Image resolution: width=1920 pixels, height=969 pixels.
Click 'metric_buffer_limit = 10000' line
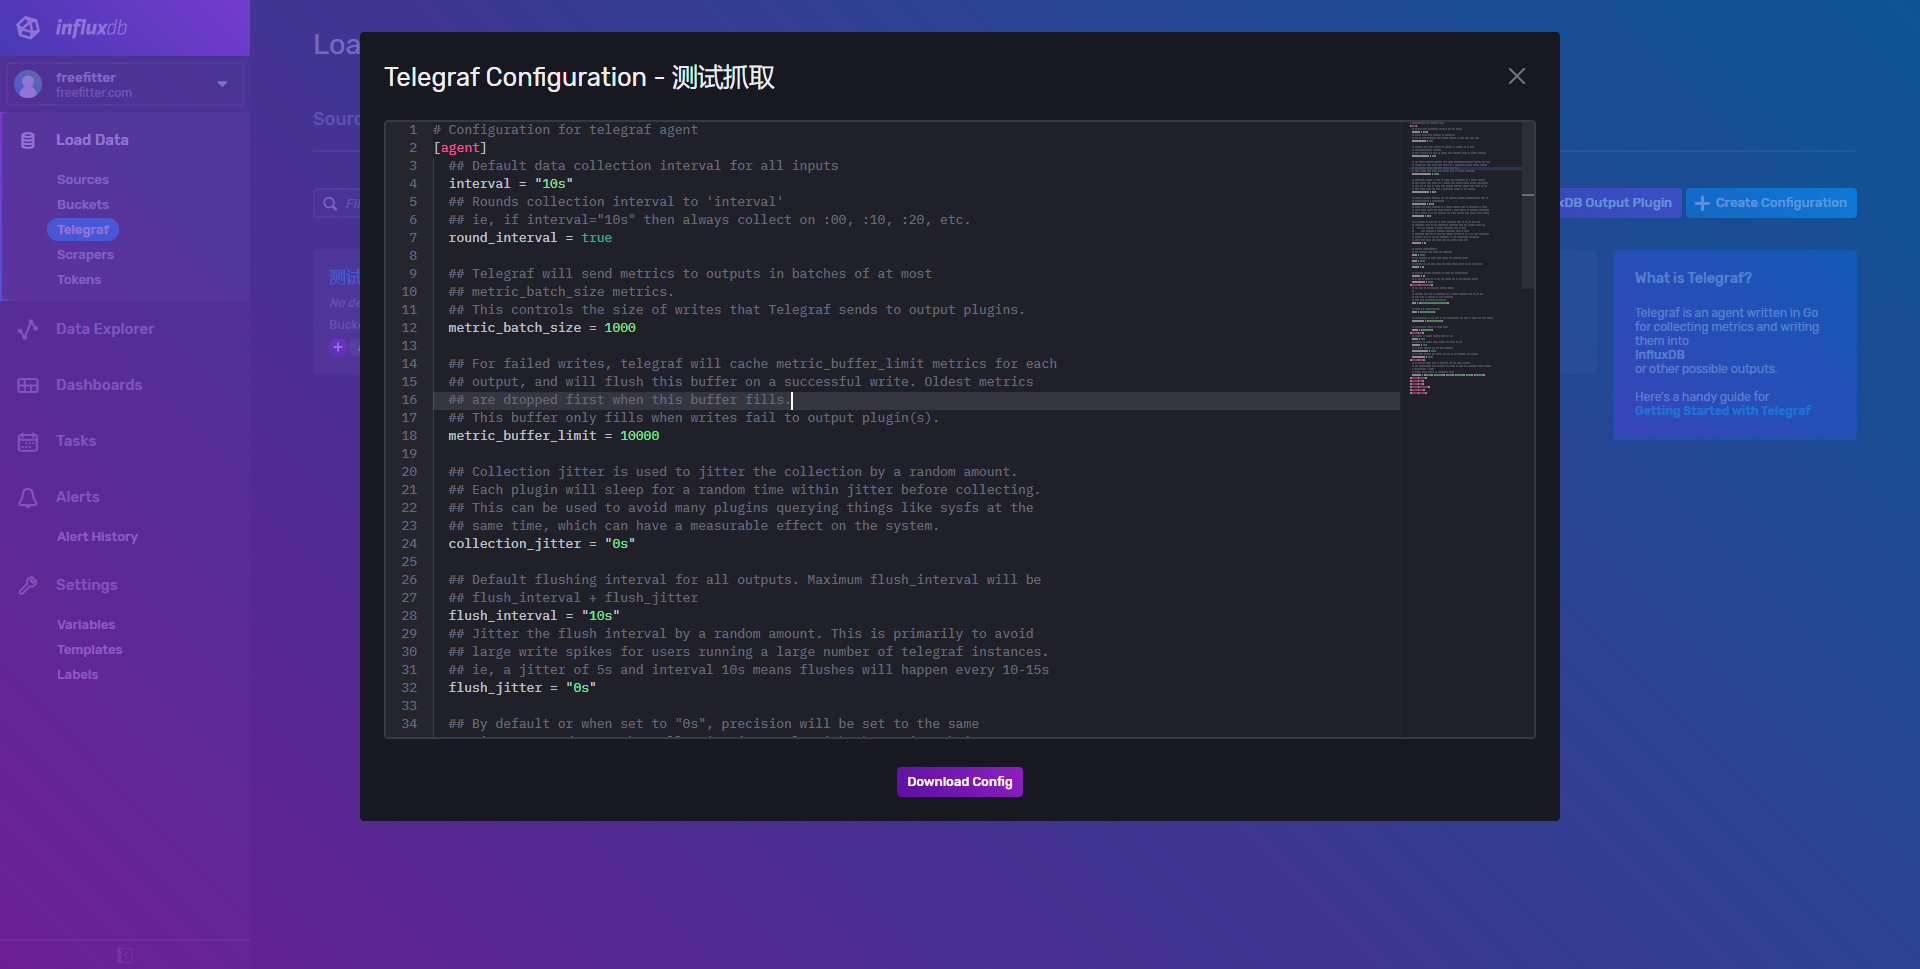pos(554,436)
